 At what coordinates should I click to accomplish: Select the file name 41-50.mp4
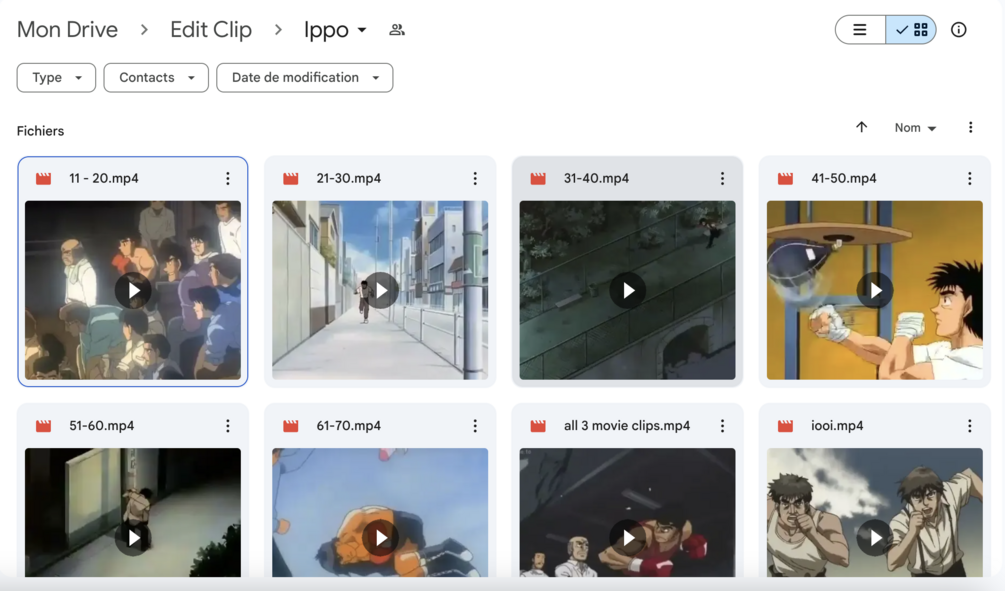point(843,179)
